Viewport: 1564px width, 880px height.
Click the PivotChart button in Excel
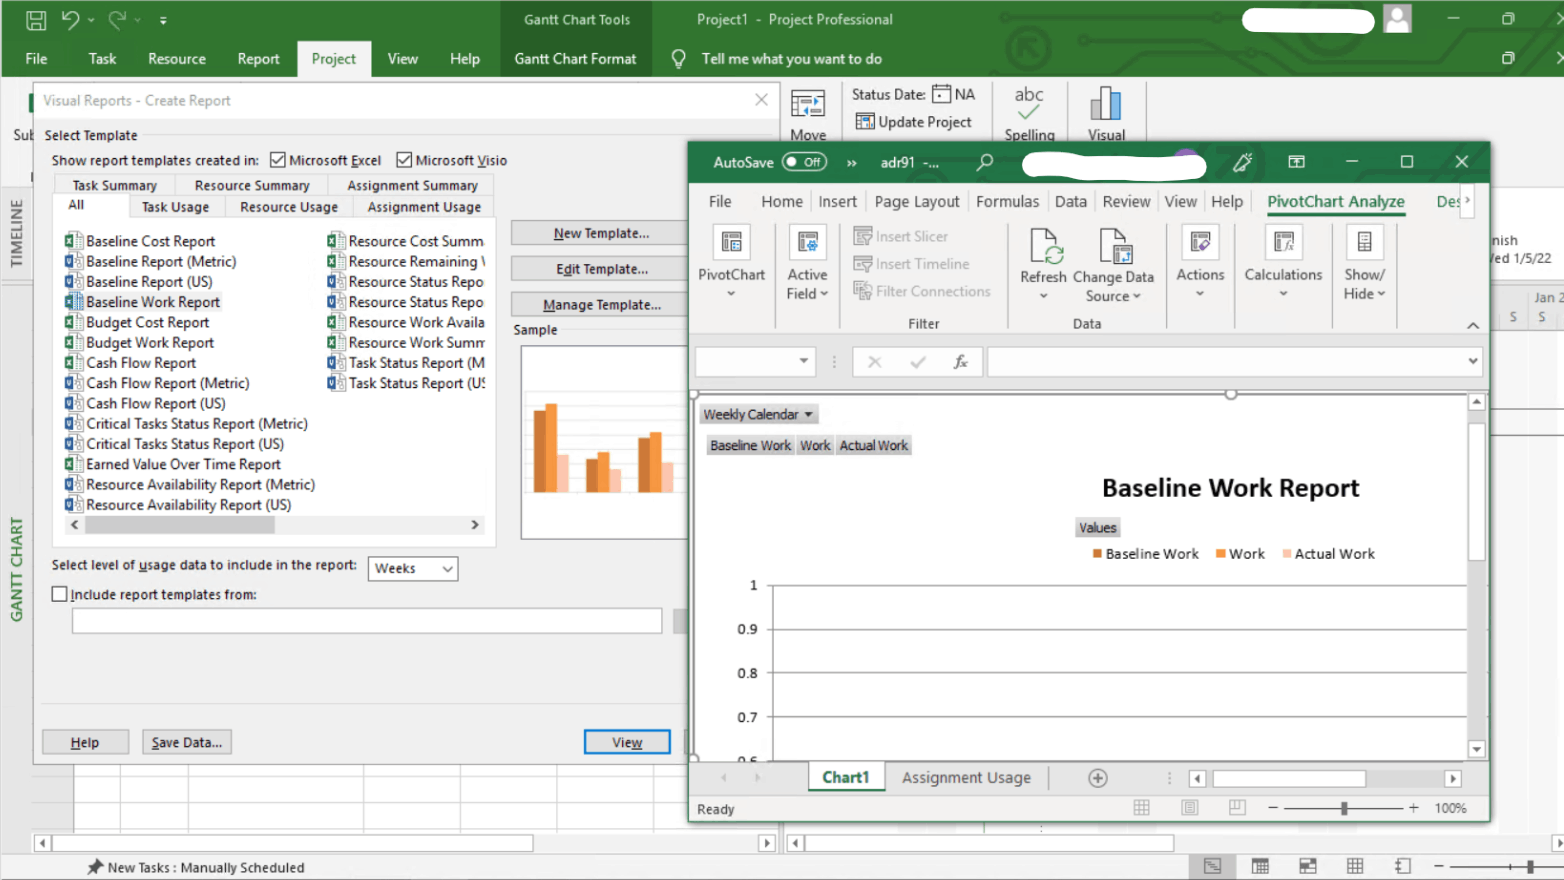pos(731,262)
